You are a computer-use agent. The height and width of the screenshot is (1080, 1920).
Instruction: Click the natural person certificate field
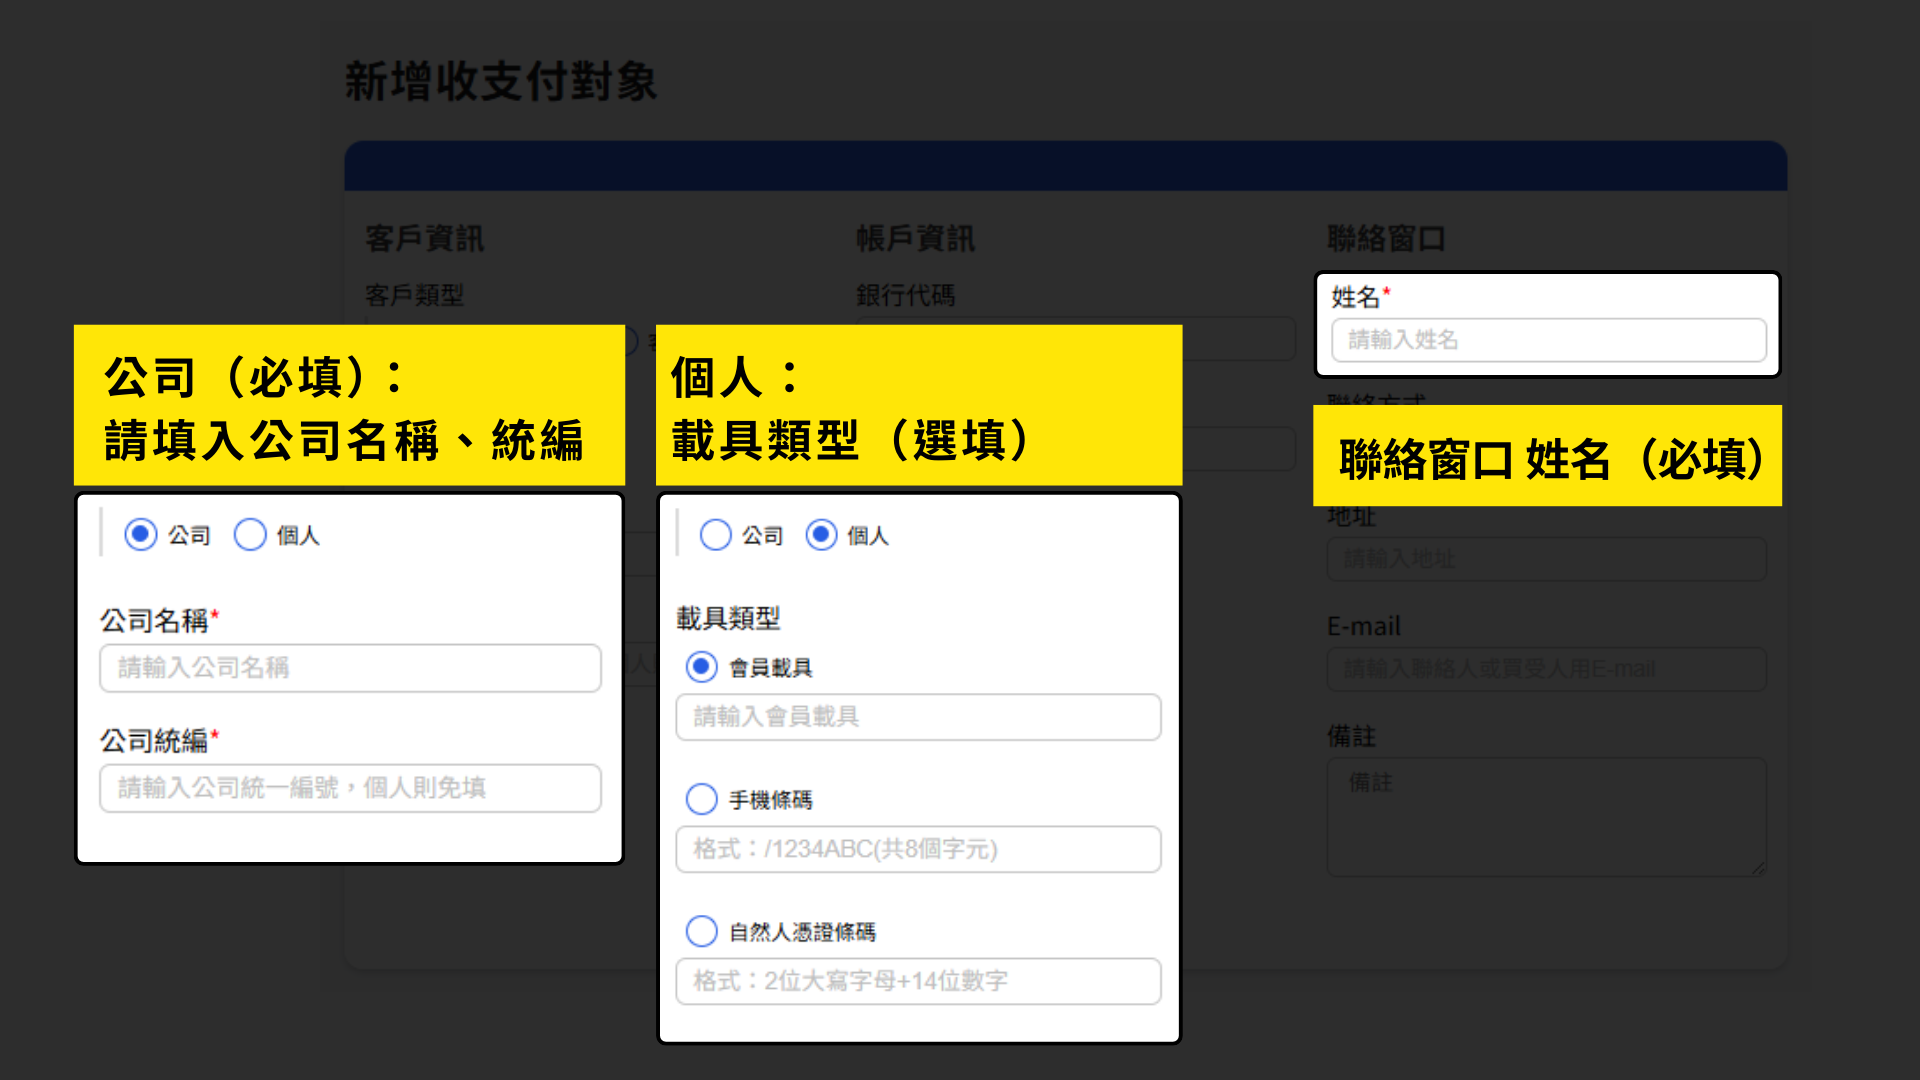(918, 981)
